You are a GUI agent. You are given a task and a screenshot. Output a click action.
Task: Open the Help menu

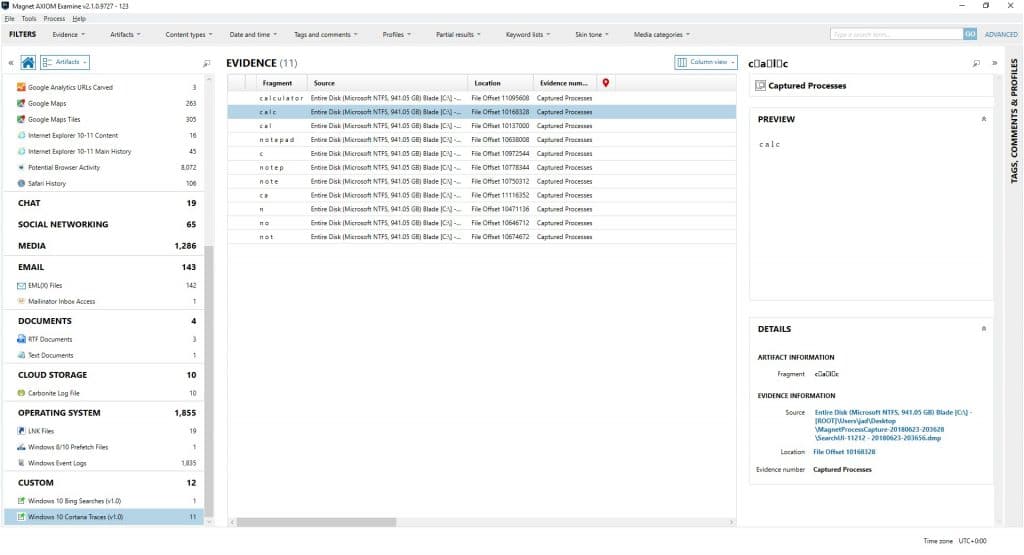point(79,19)
